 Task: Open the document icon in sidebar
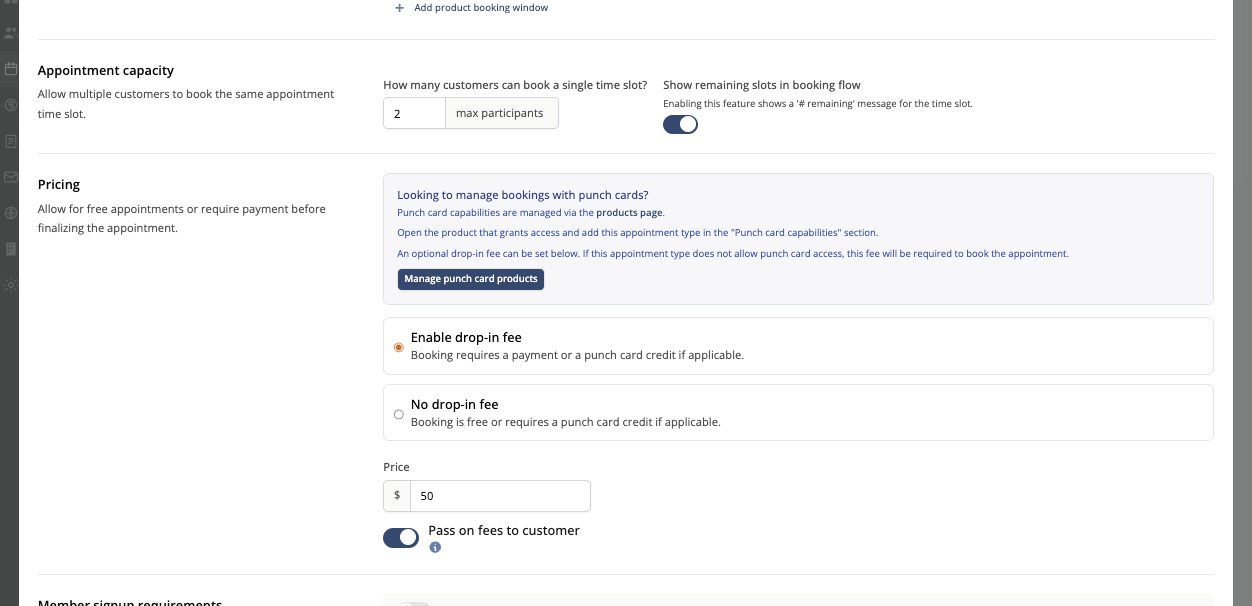[10, 141]
